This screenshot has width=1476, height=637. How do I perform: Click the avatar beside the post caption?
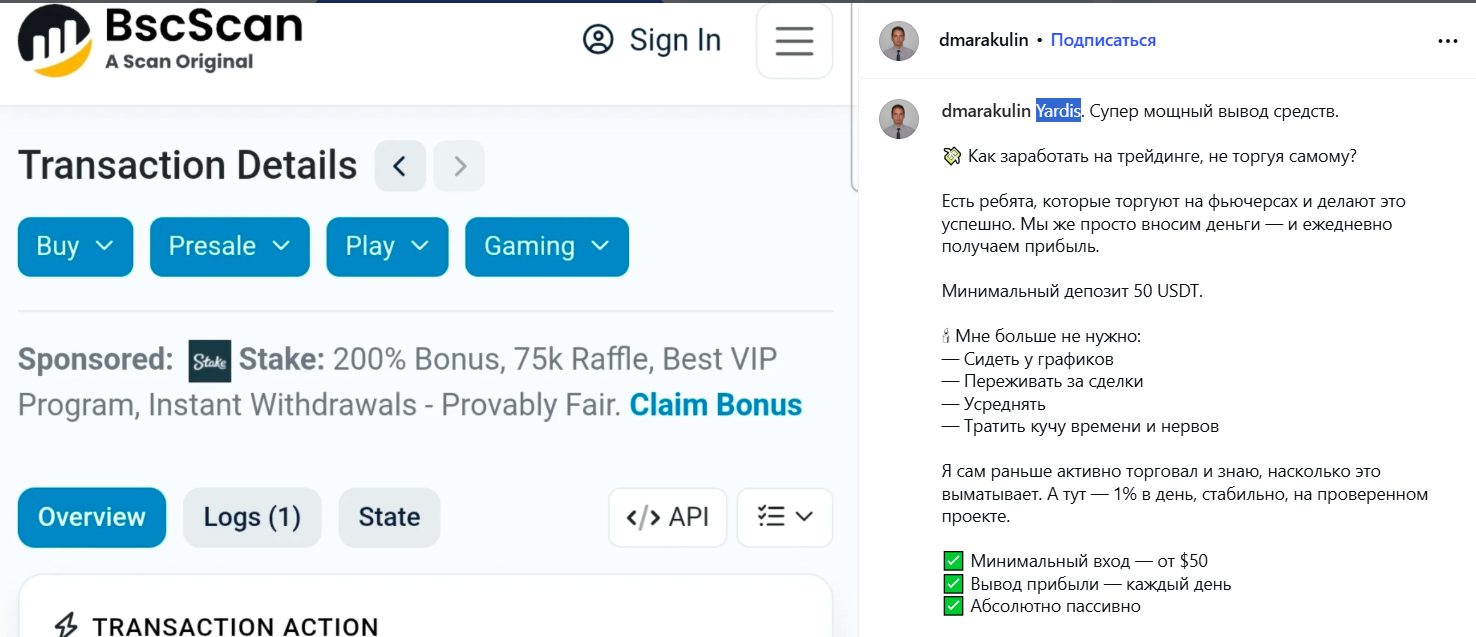pyautogui.click(x=898, y=119)
